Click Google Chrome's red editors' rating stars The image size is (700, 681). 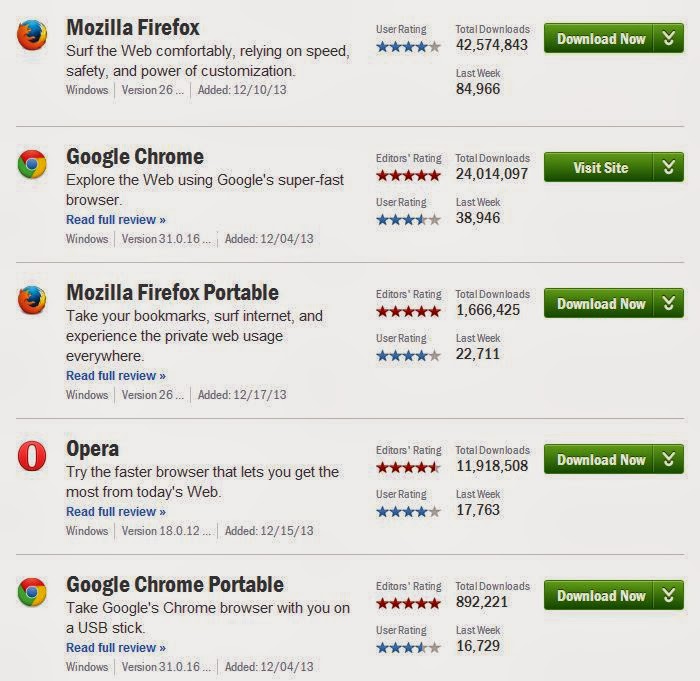408,175
